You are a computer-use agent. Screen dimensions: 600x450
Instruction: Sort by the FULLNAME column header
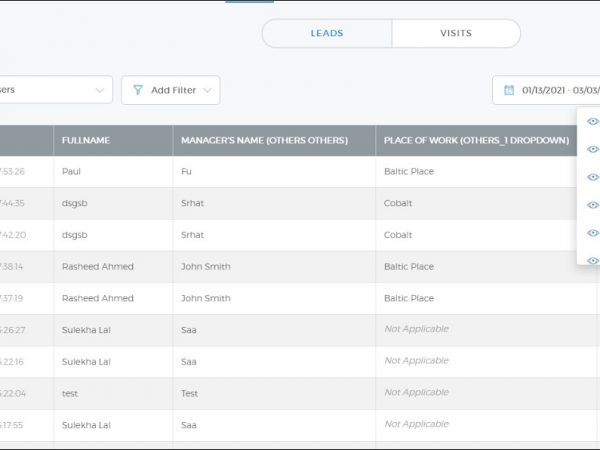coord(86,141)
